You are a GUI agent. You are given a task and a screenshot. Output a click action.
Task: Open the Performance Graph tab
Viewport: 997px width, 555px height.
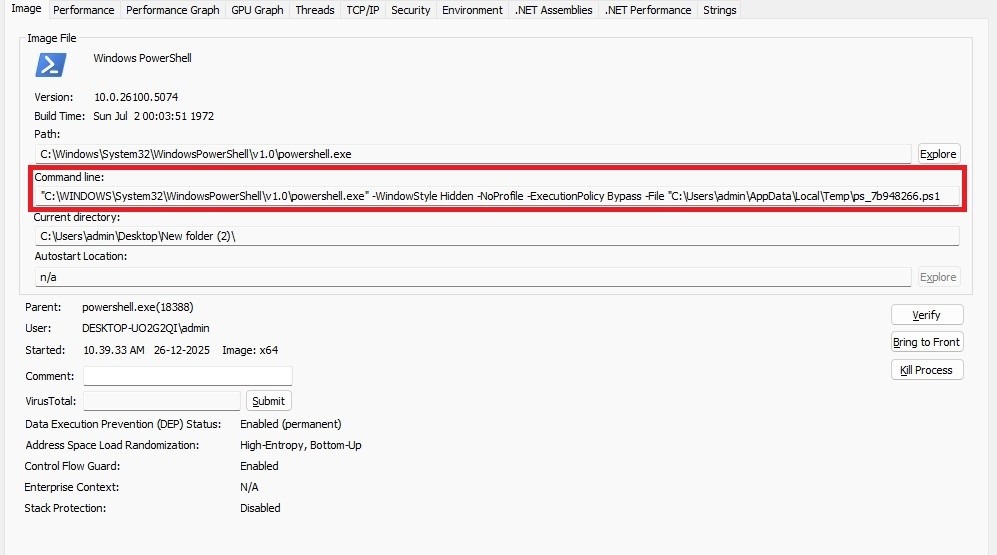coord(173,10)
